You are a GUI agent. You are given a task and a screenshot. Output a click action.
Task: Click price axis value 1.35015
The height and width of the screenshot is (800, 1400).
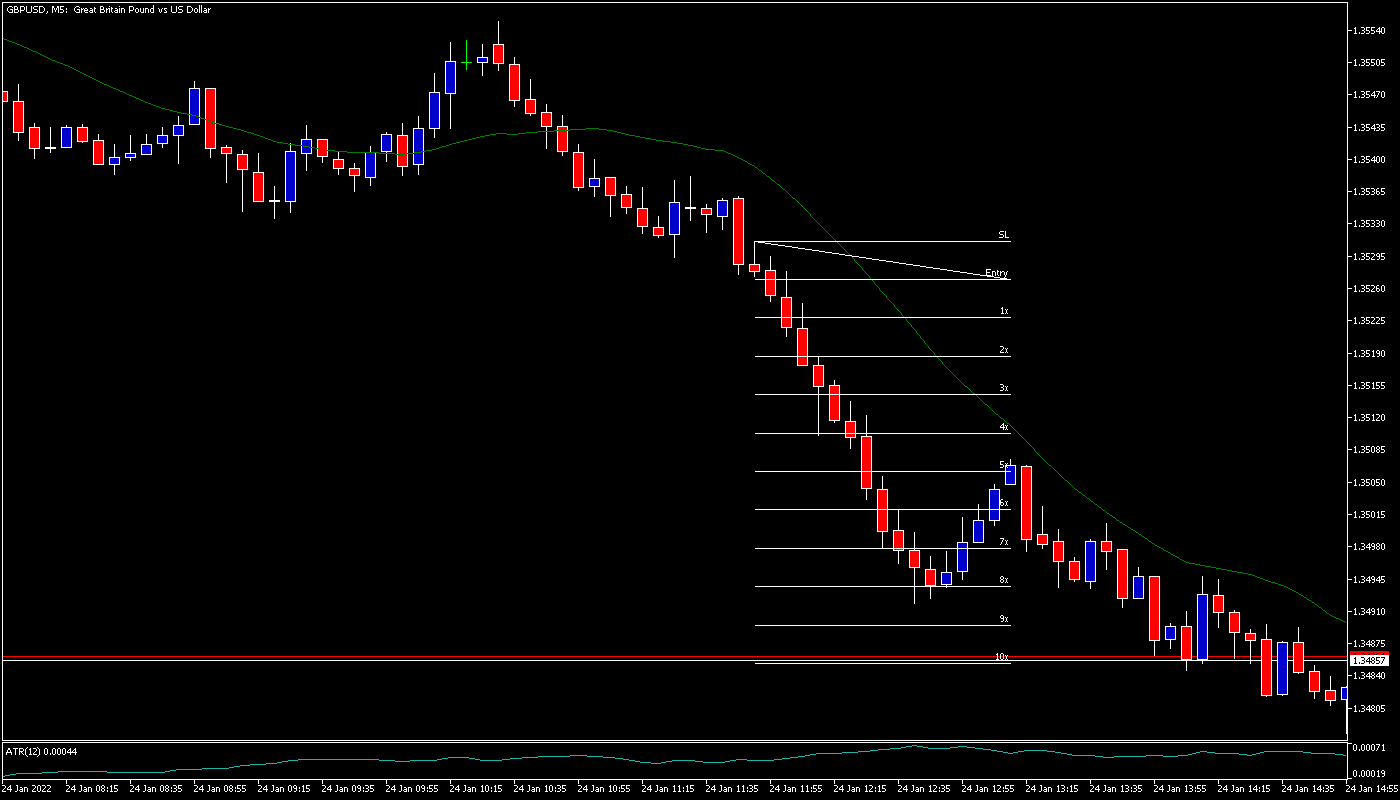click(1370, 515)
